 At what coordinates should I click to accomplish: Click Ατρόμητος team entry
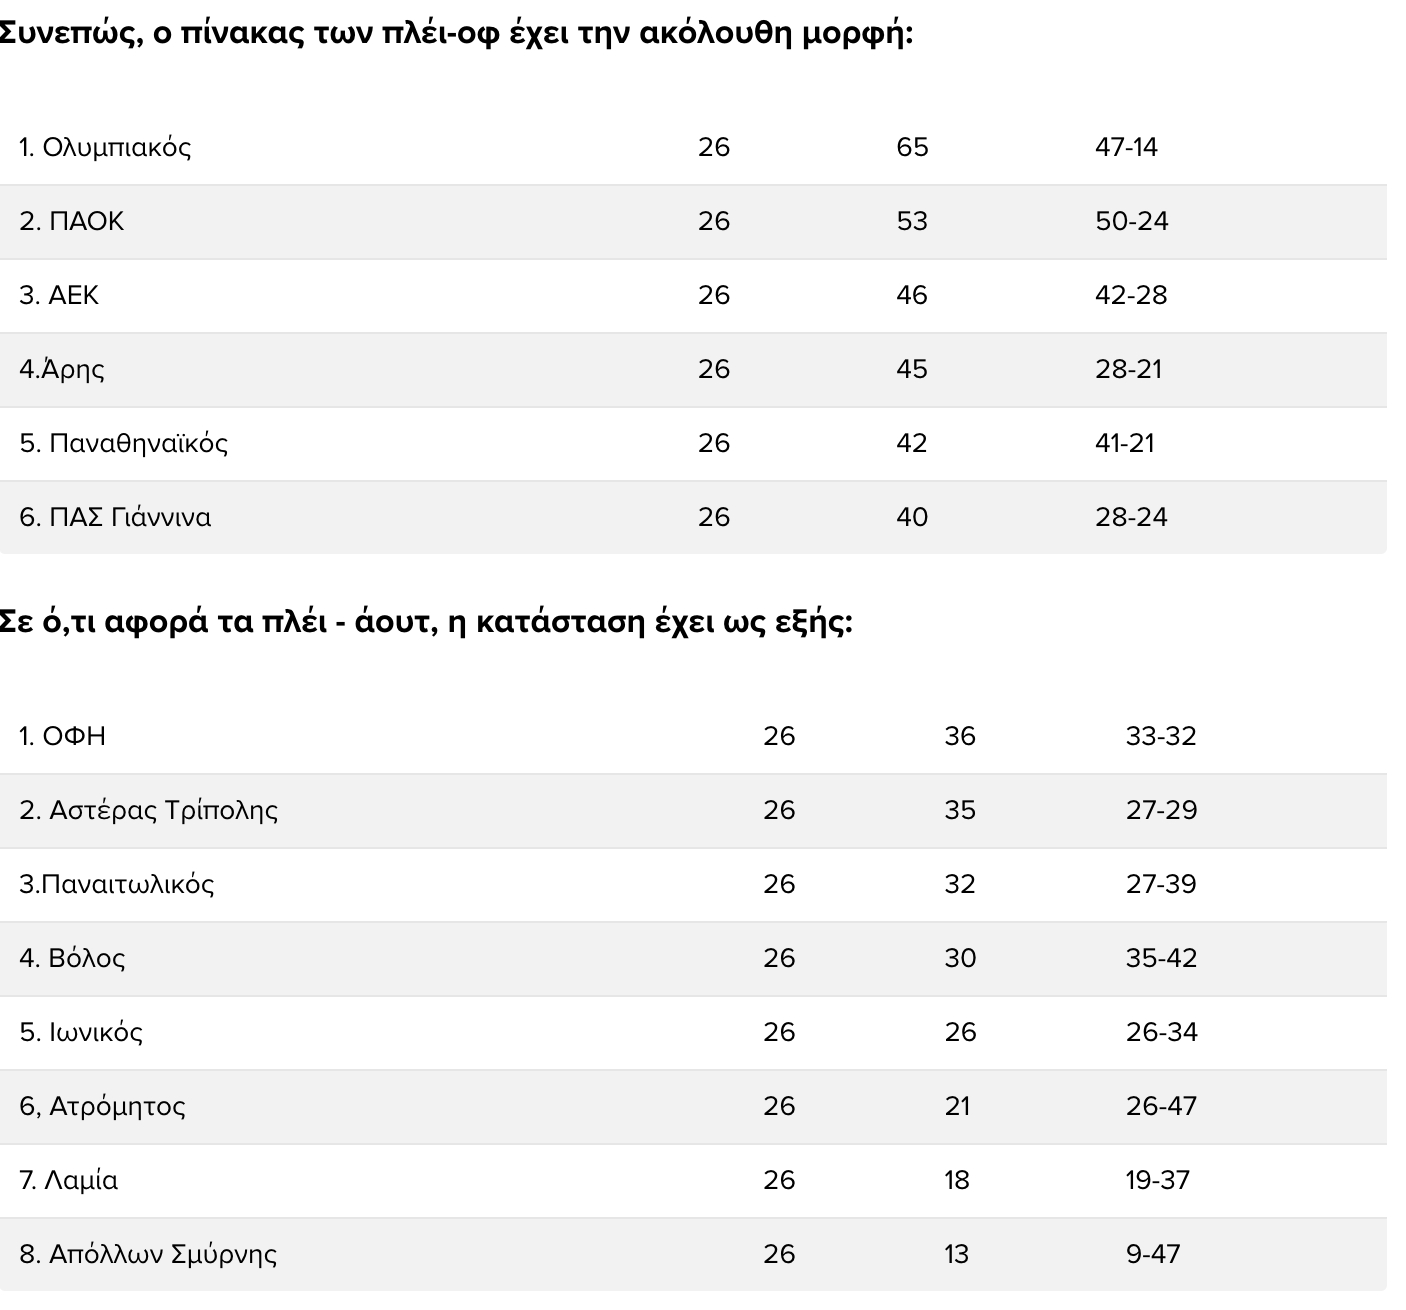[x=102, y=1106]
